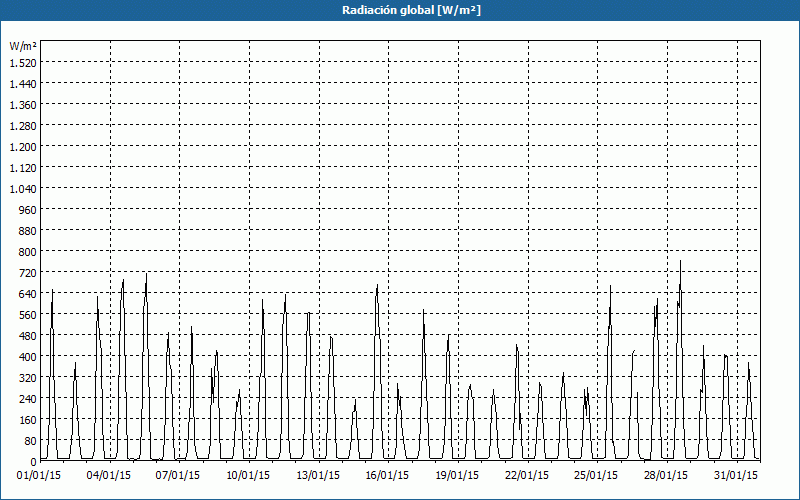Click the 31/01/15 date label
The width and height of the screenshot is (800, 500).
pos(736,476)
